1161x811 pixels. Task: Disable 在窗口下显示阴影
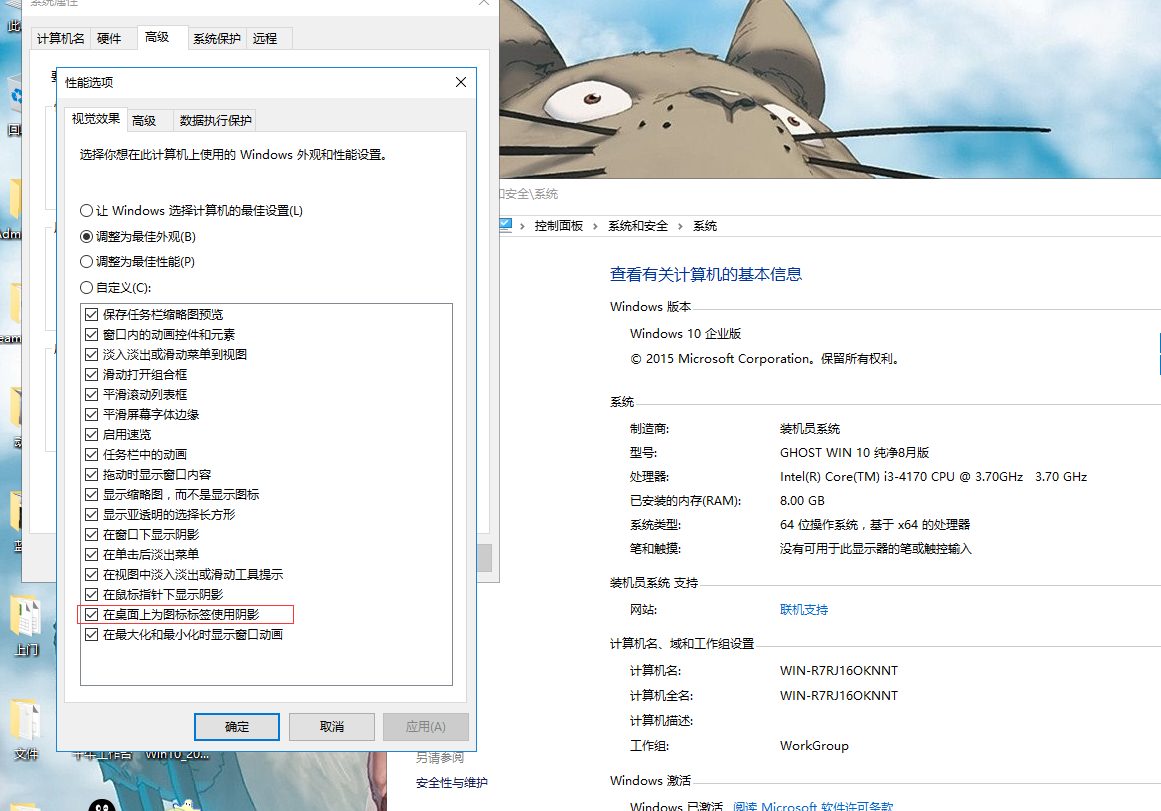(x=92, y=535)
